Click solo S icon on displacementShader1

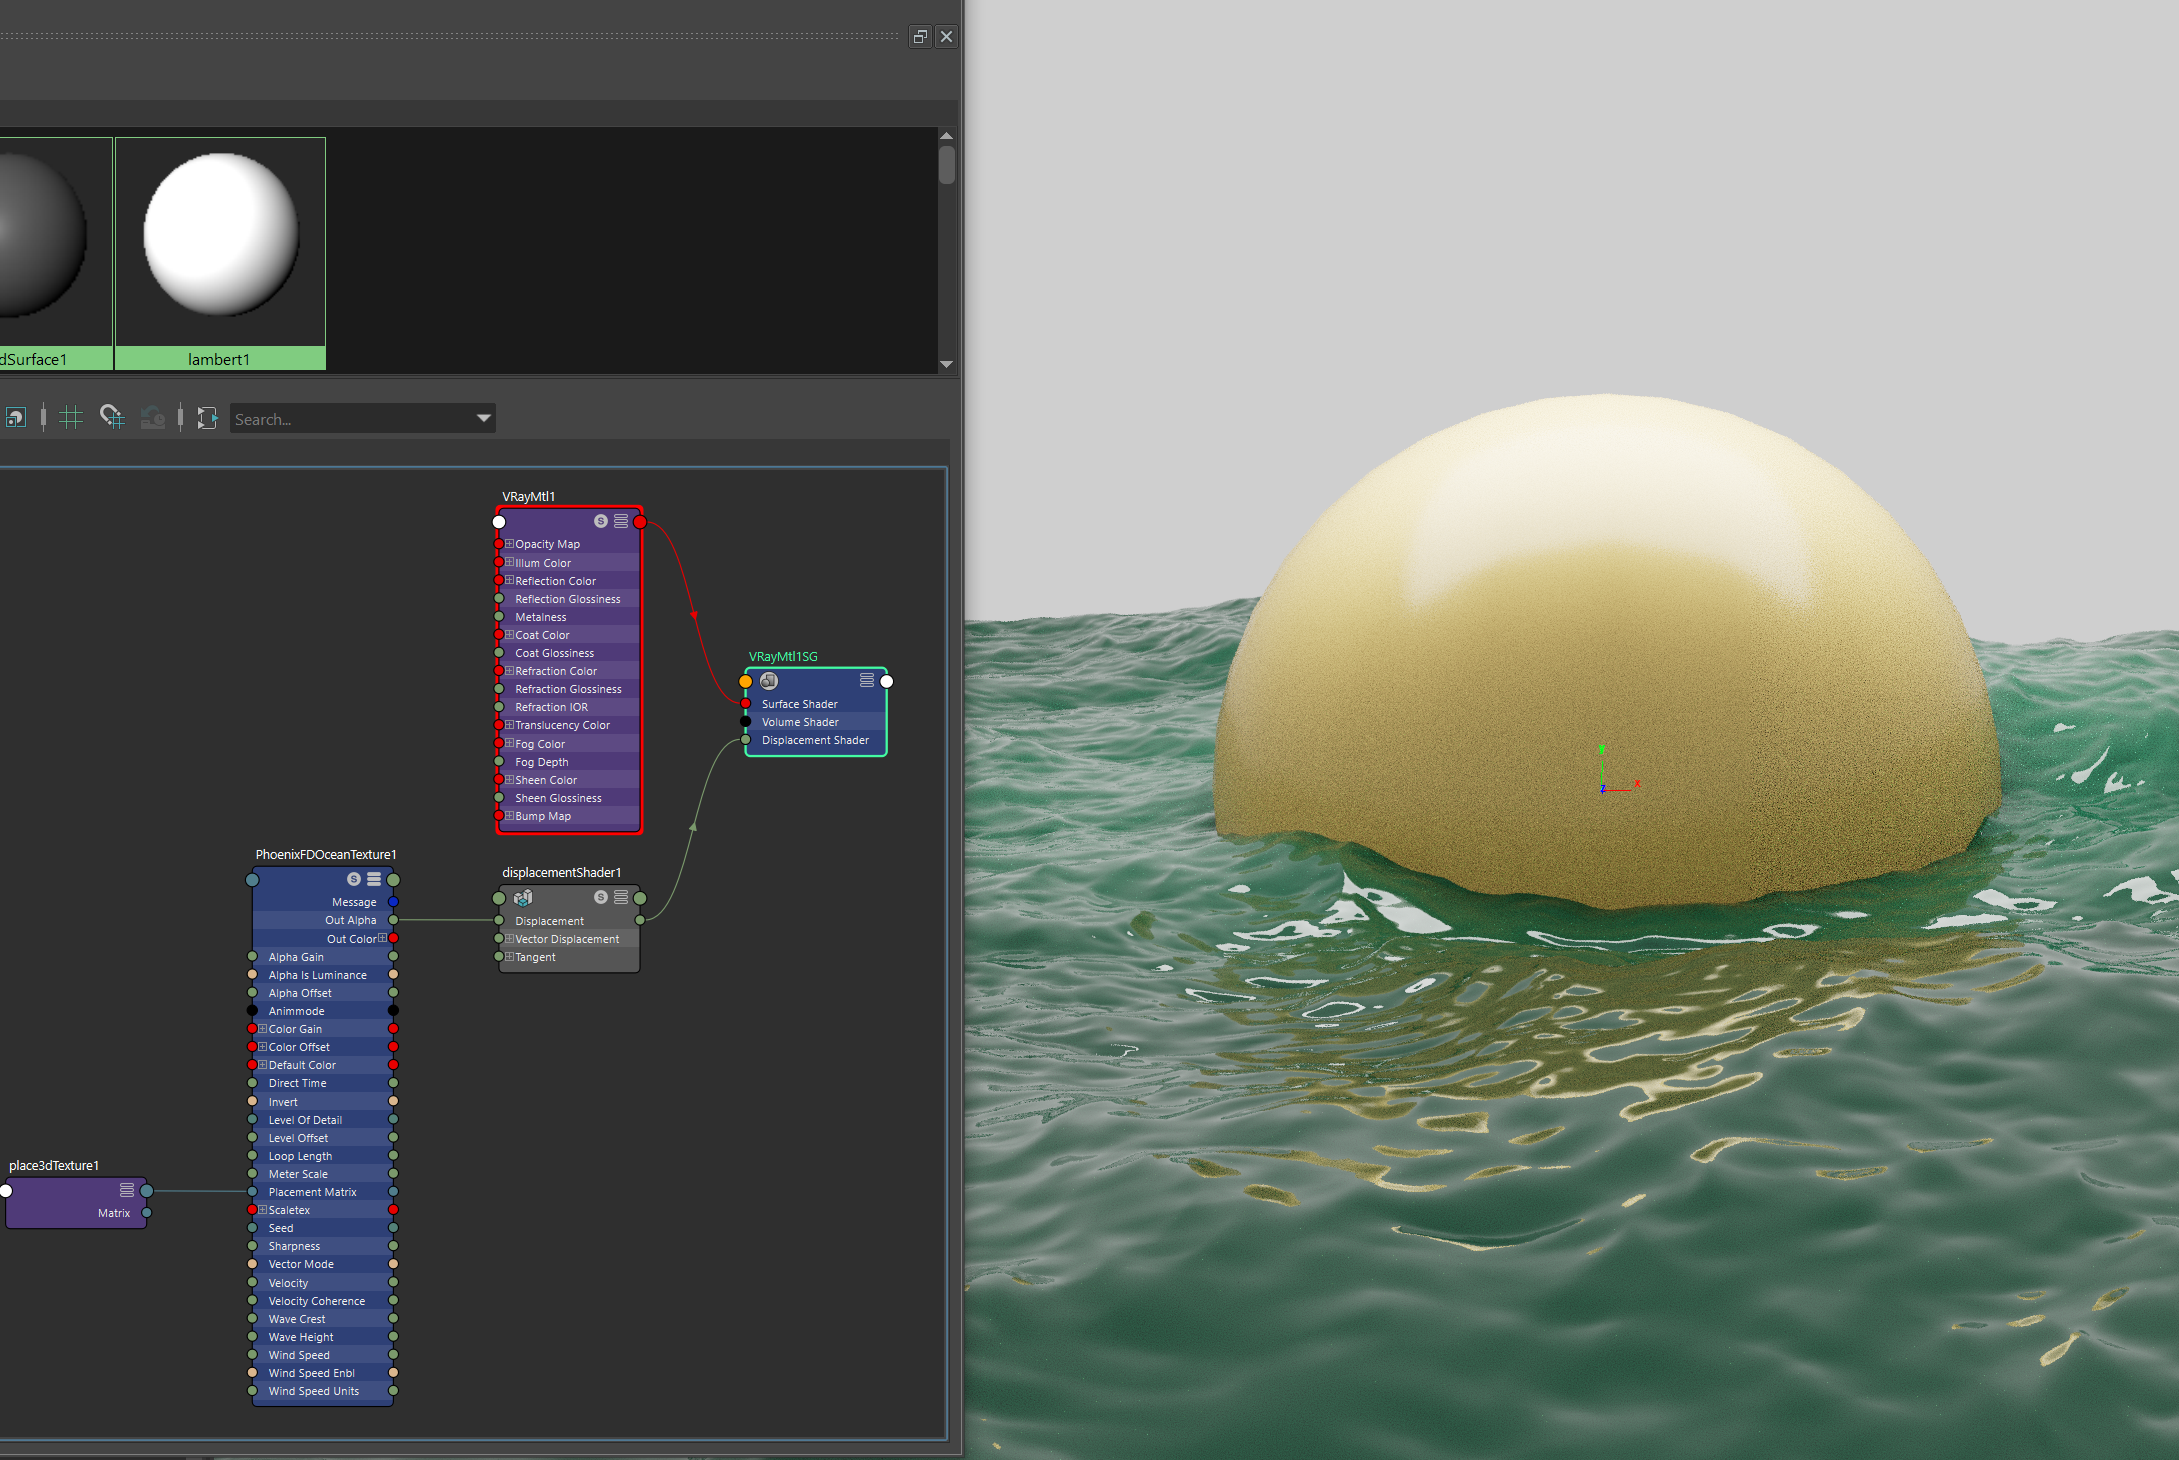click(601, 897)
